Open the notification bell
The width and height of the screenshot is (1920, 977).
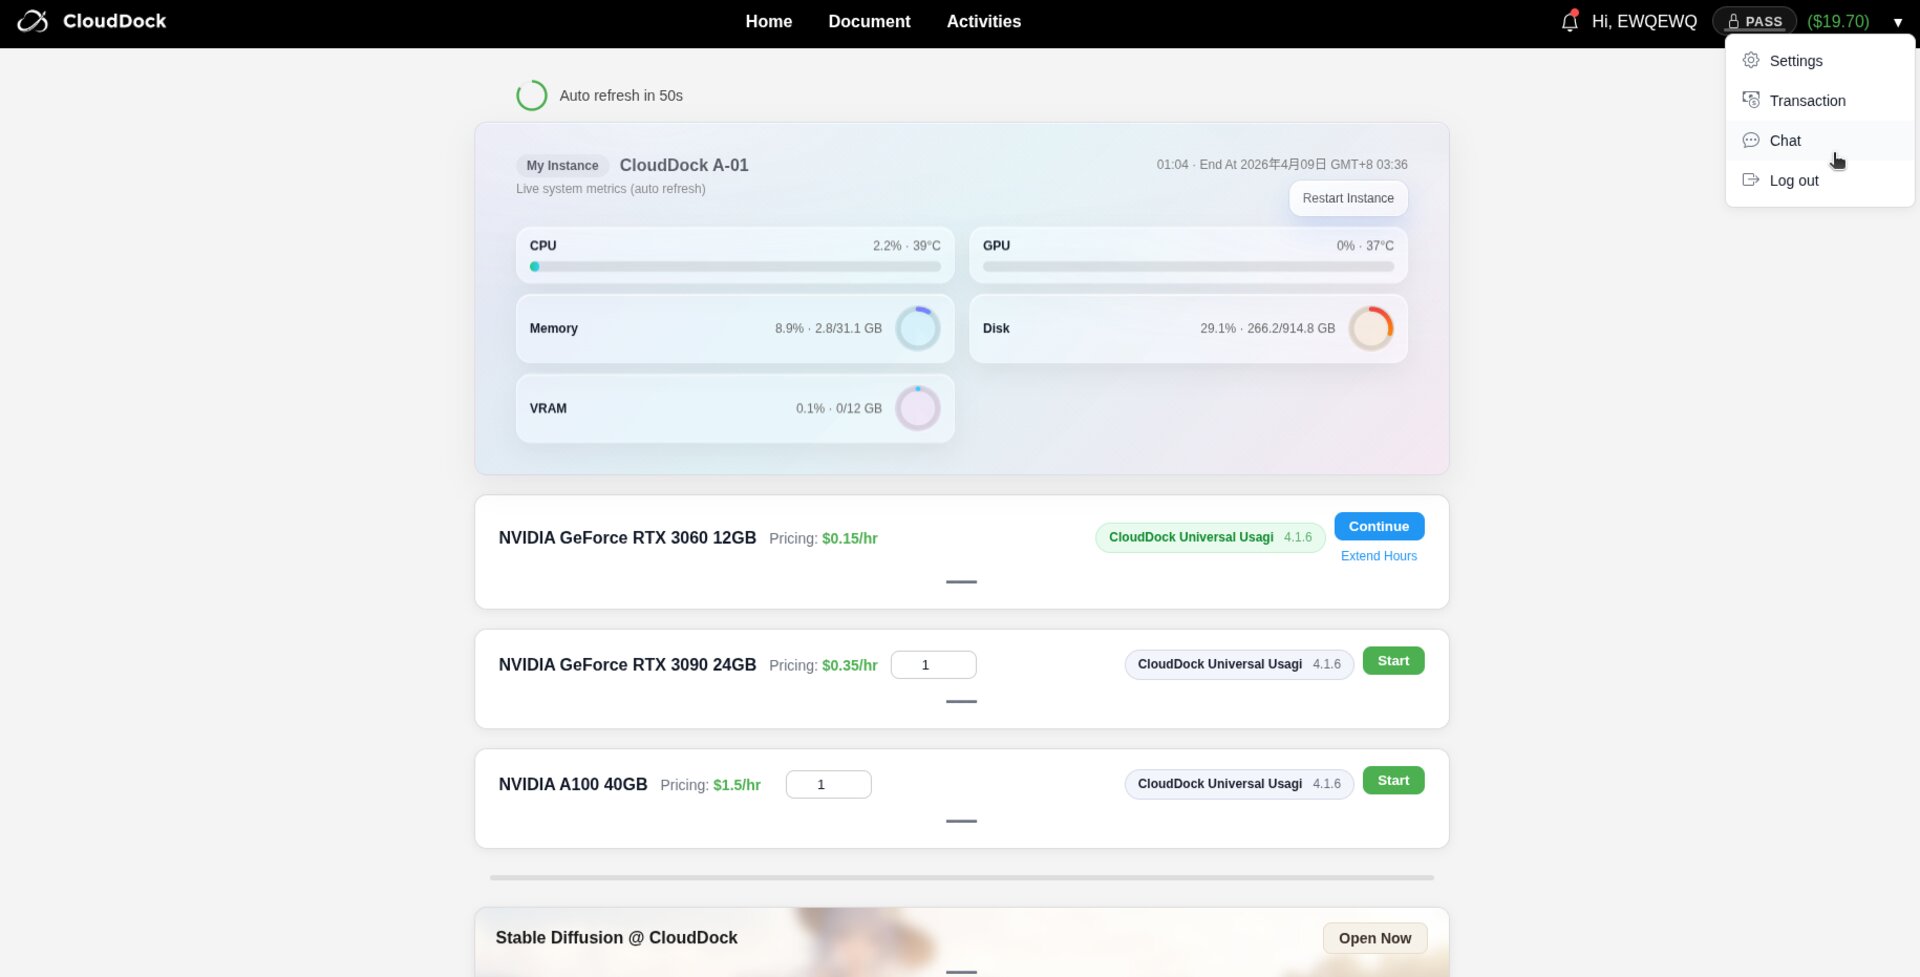tap(1569, 21)
